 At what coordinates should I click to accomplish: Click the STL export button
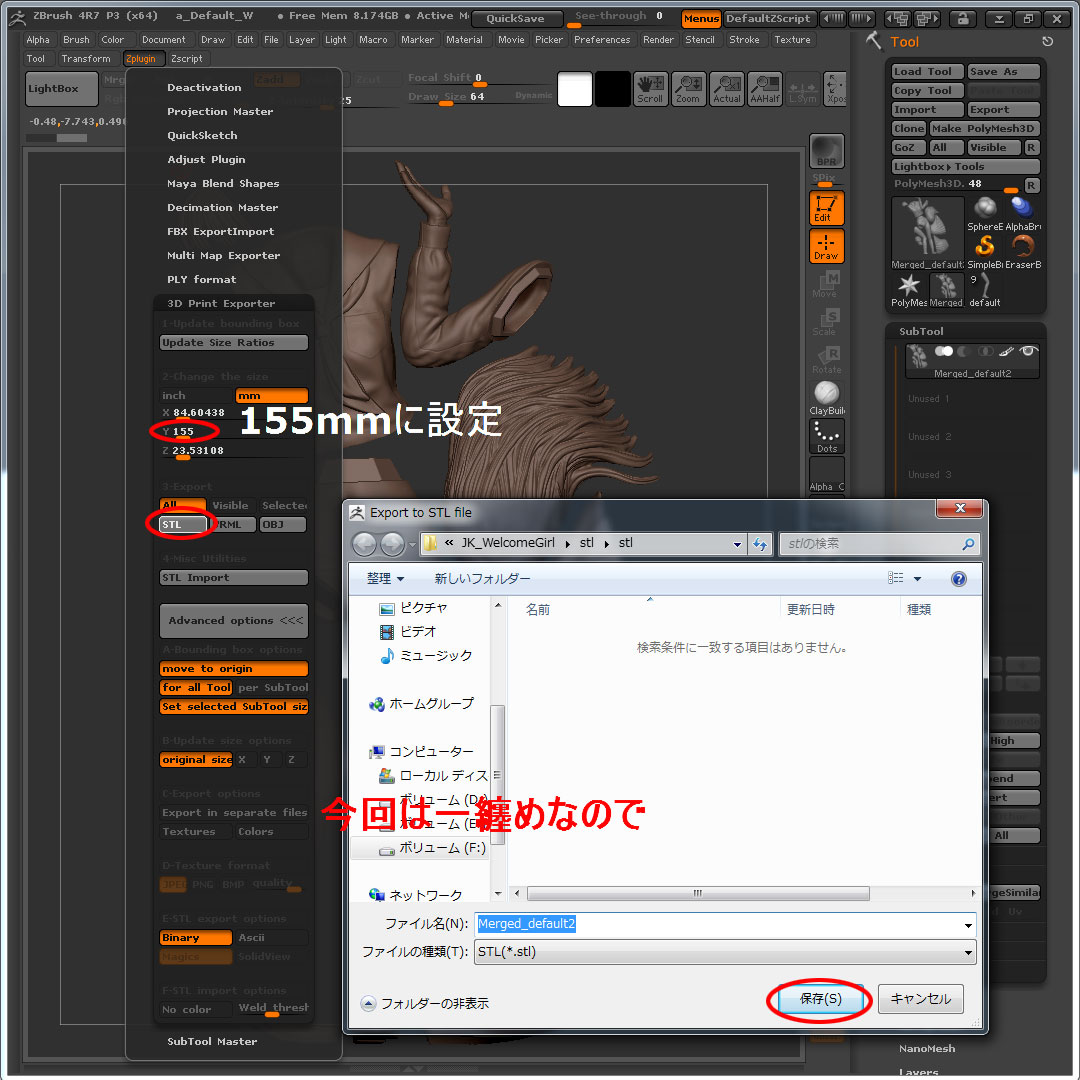[x=183, y=524]
